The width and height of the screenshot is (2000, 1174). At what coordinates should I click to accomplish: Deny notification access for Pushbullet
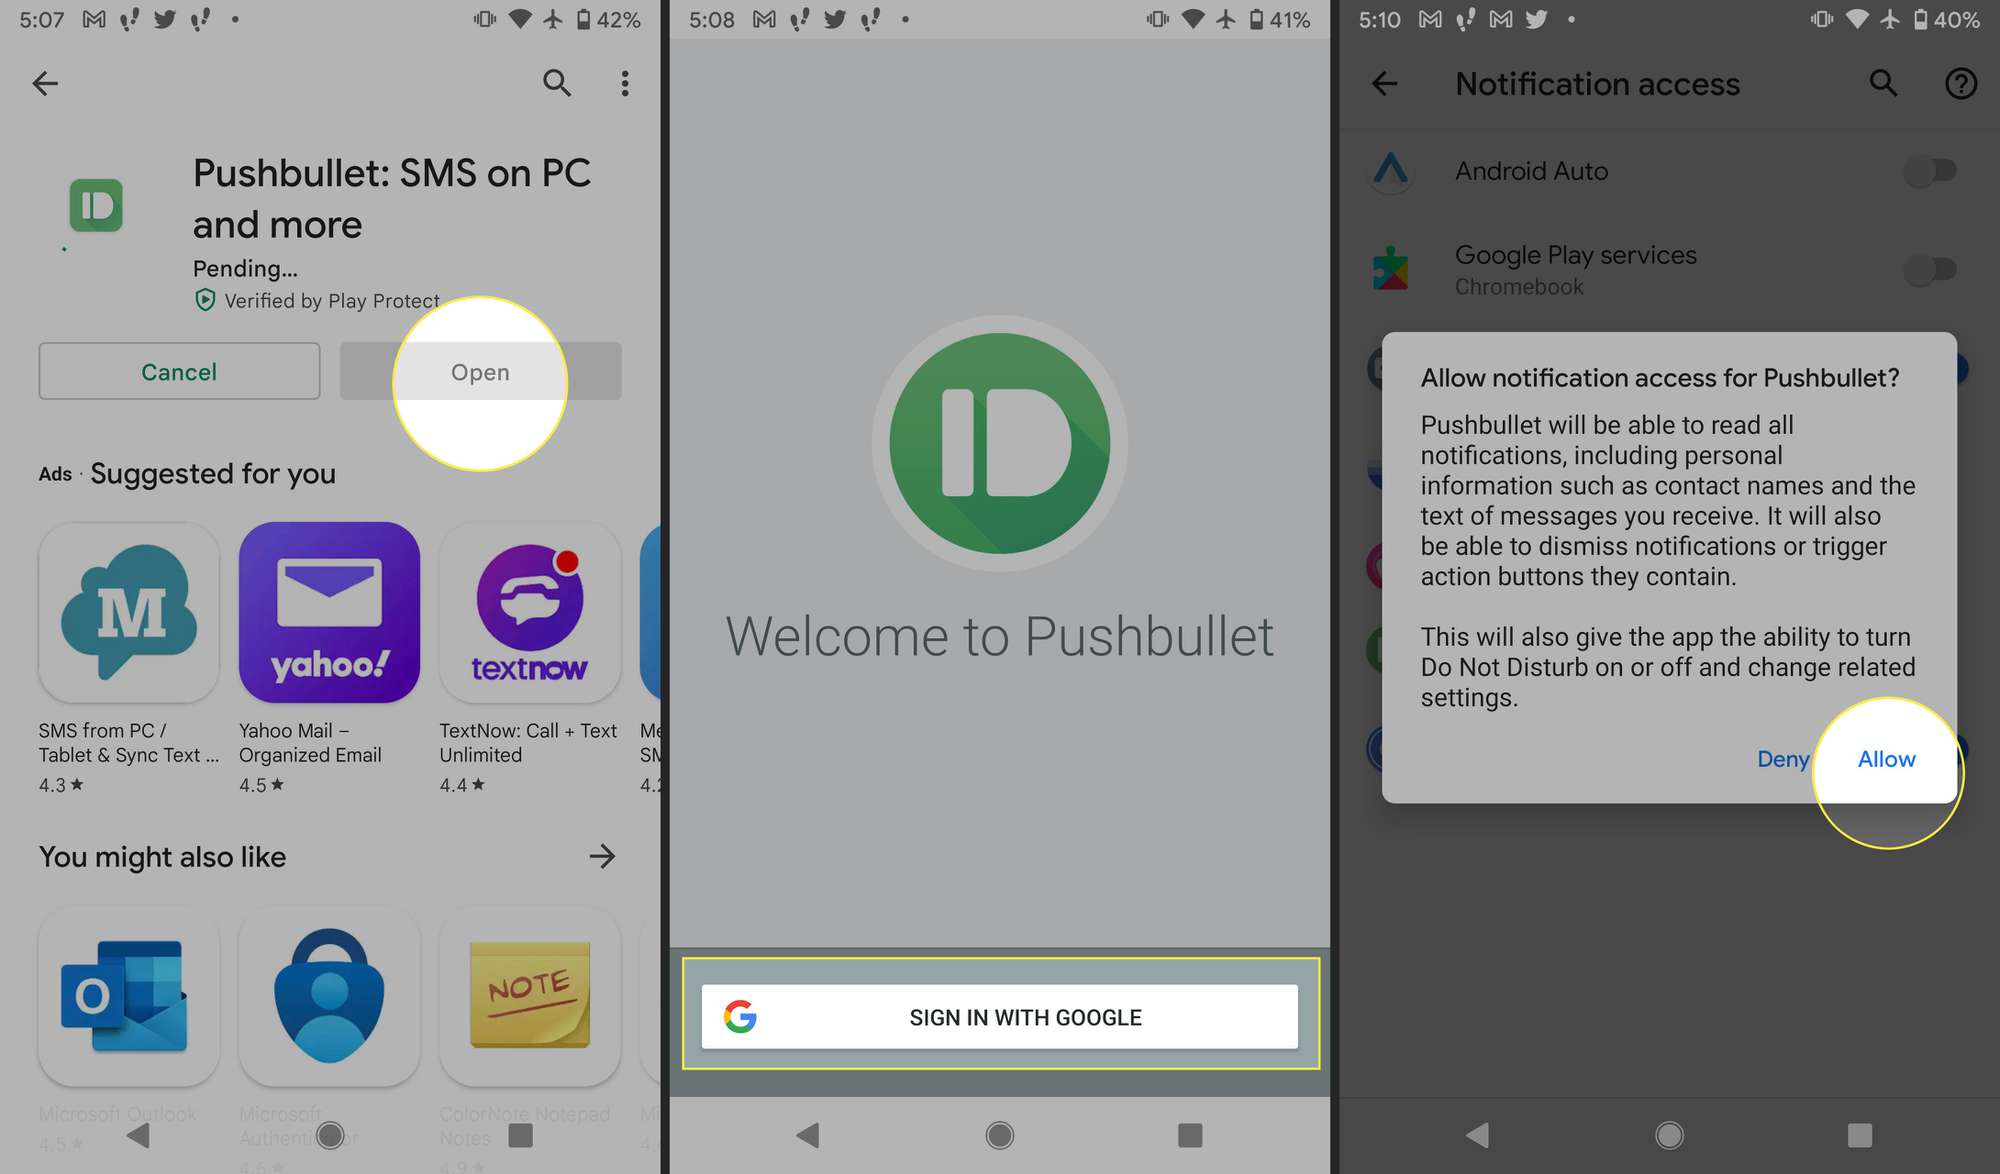pos(1783,758)
